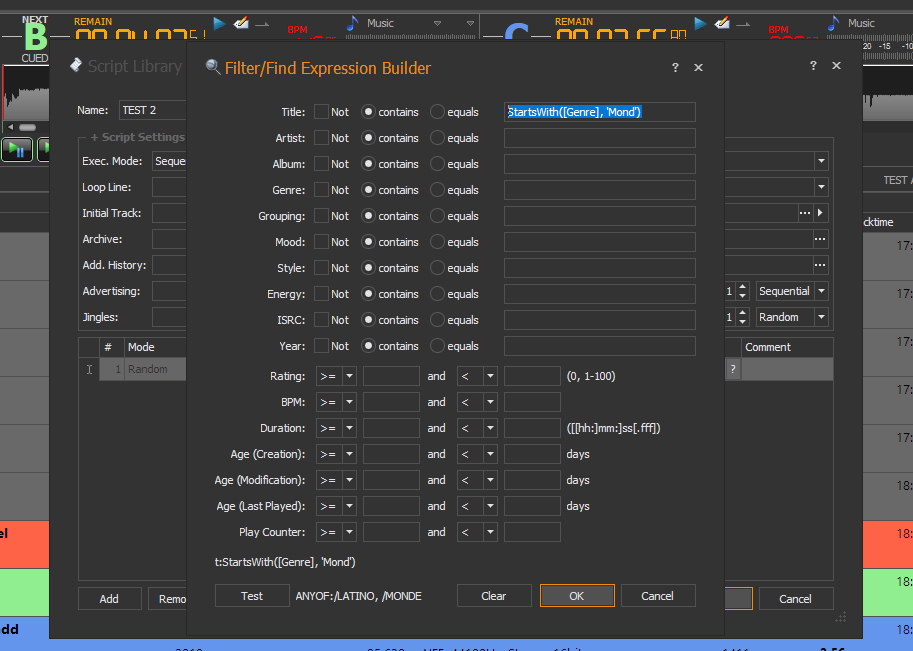This screenshot has width=913, height=651.
Task: Click the play arrow next to Initial Track
Action: [821, 213]
